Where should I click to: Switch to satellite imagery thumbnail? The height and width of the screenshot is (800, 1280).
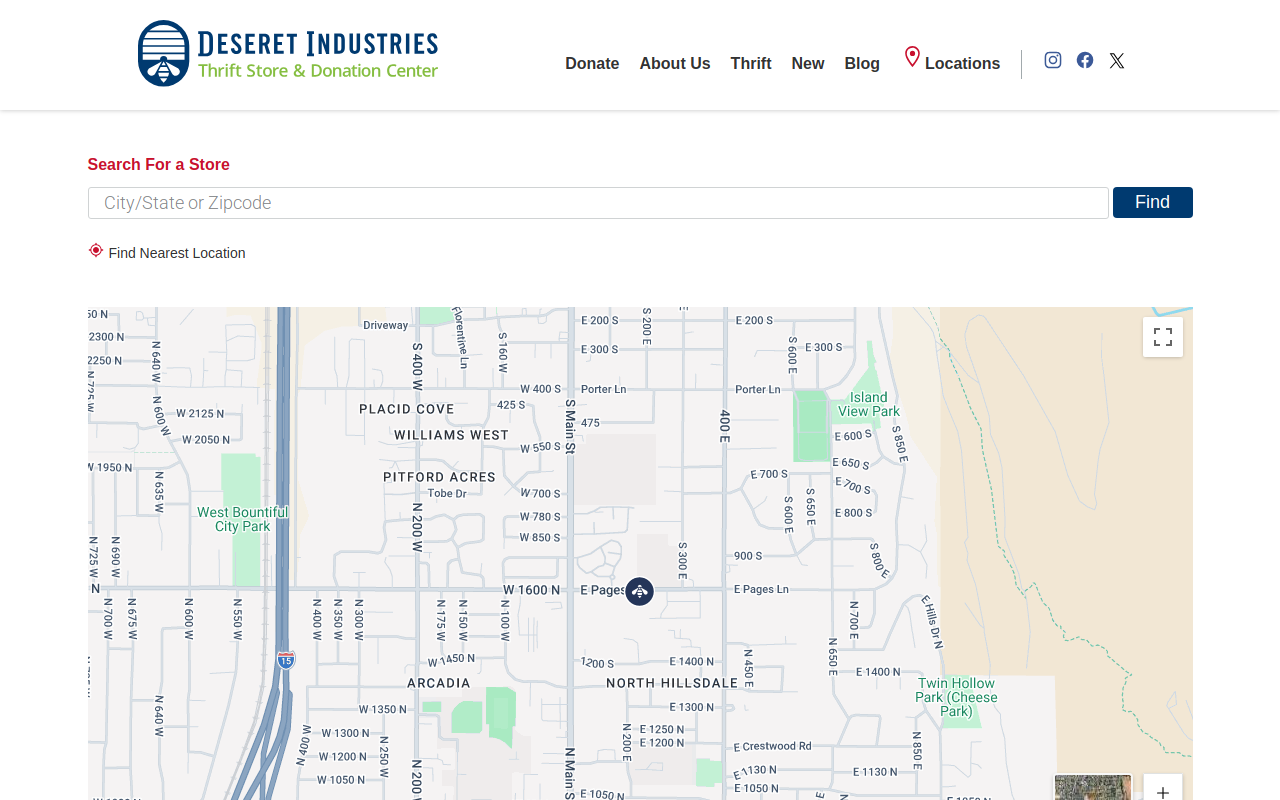coord(1093,788)
